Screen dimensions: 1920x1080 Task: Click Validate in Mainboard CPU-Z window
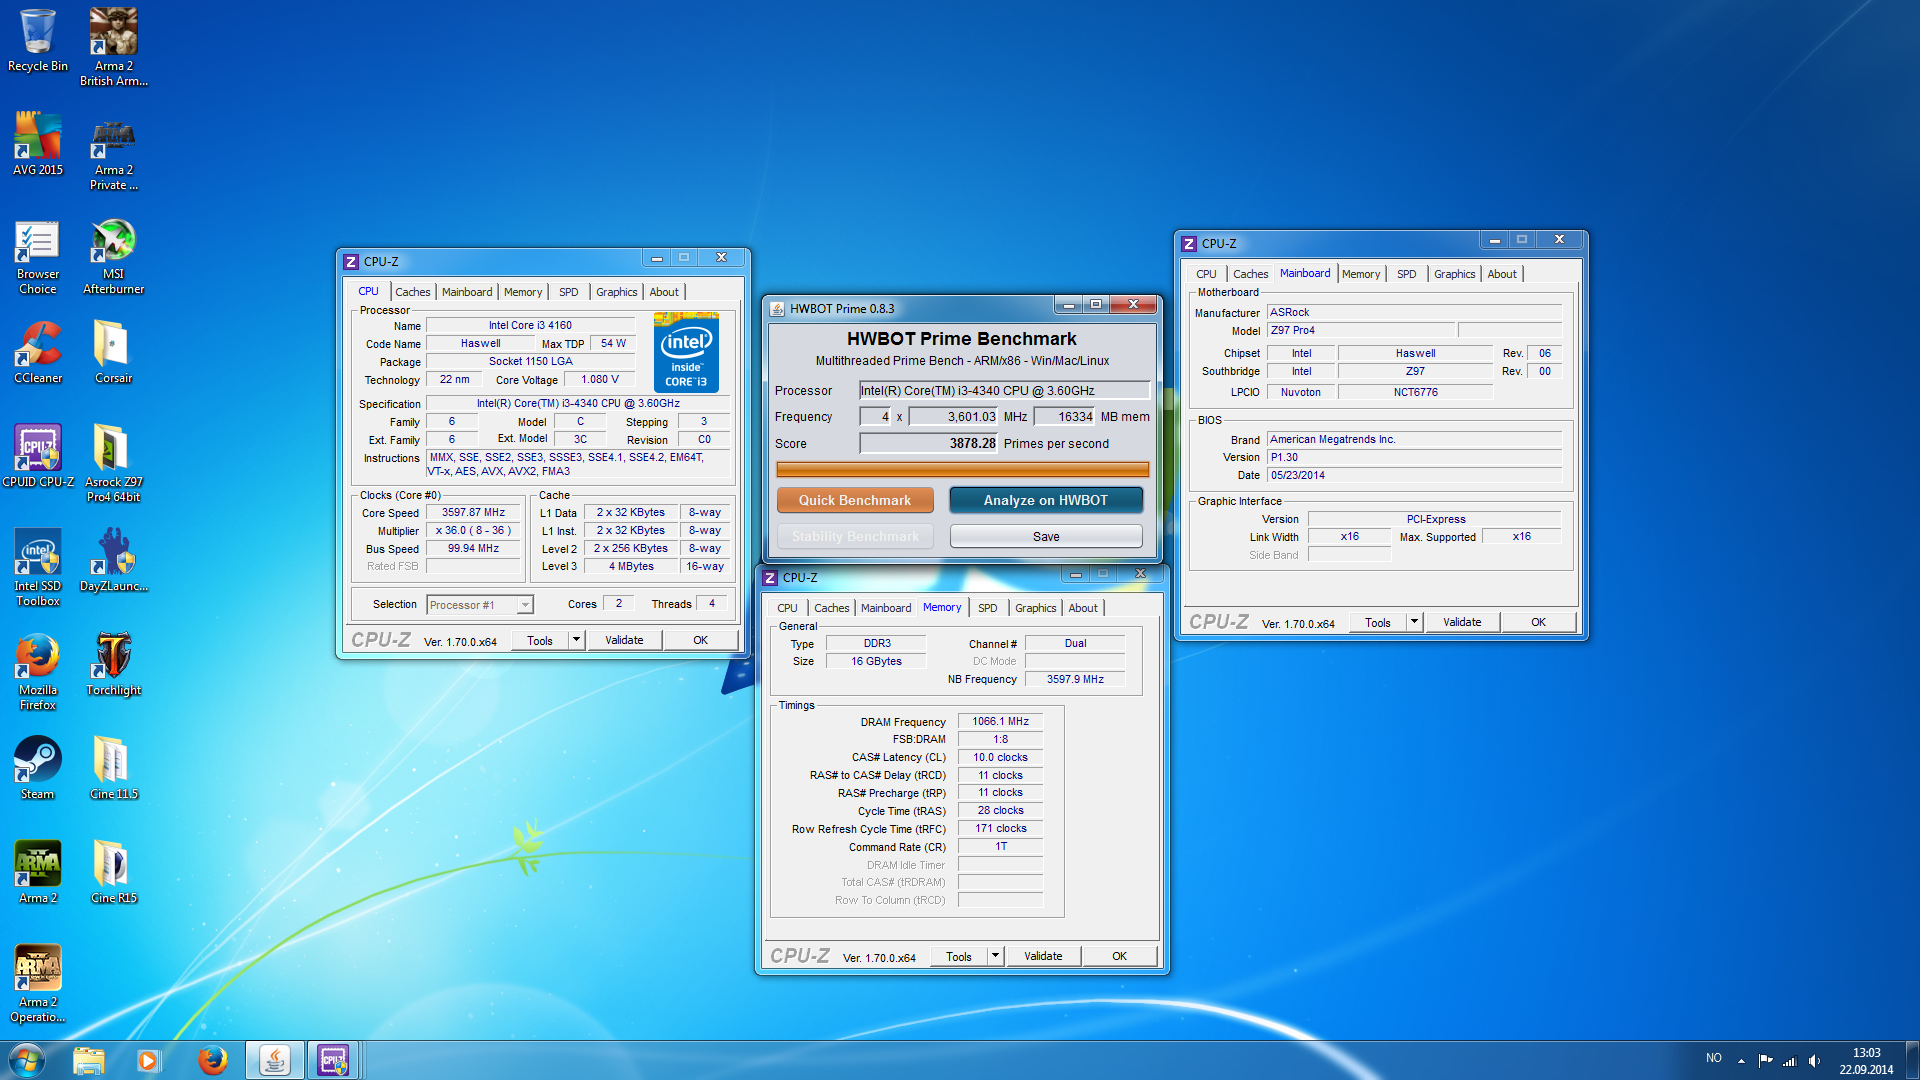(1462, 622)
